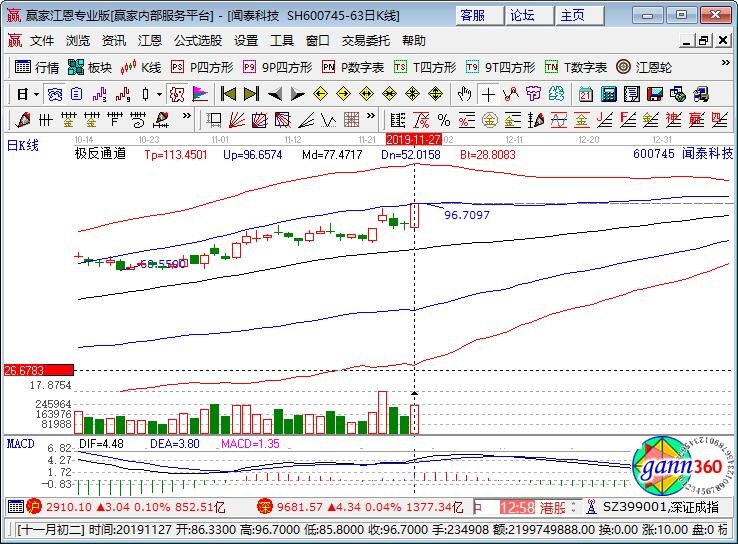Select the hand pan tool
738x544 pixels.
click(x=465, y=95)
